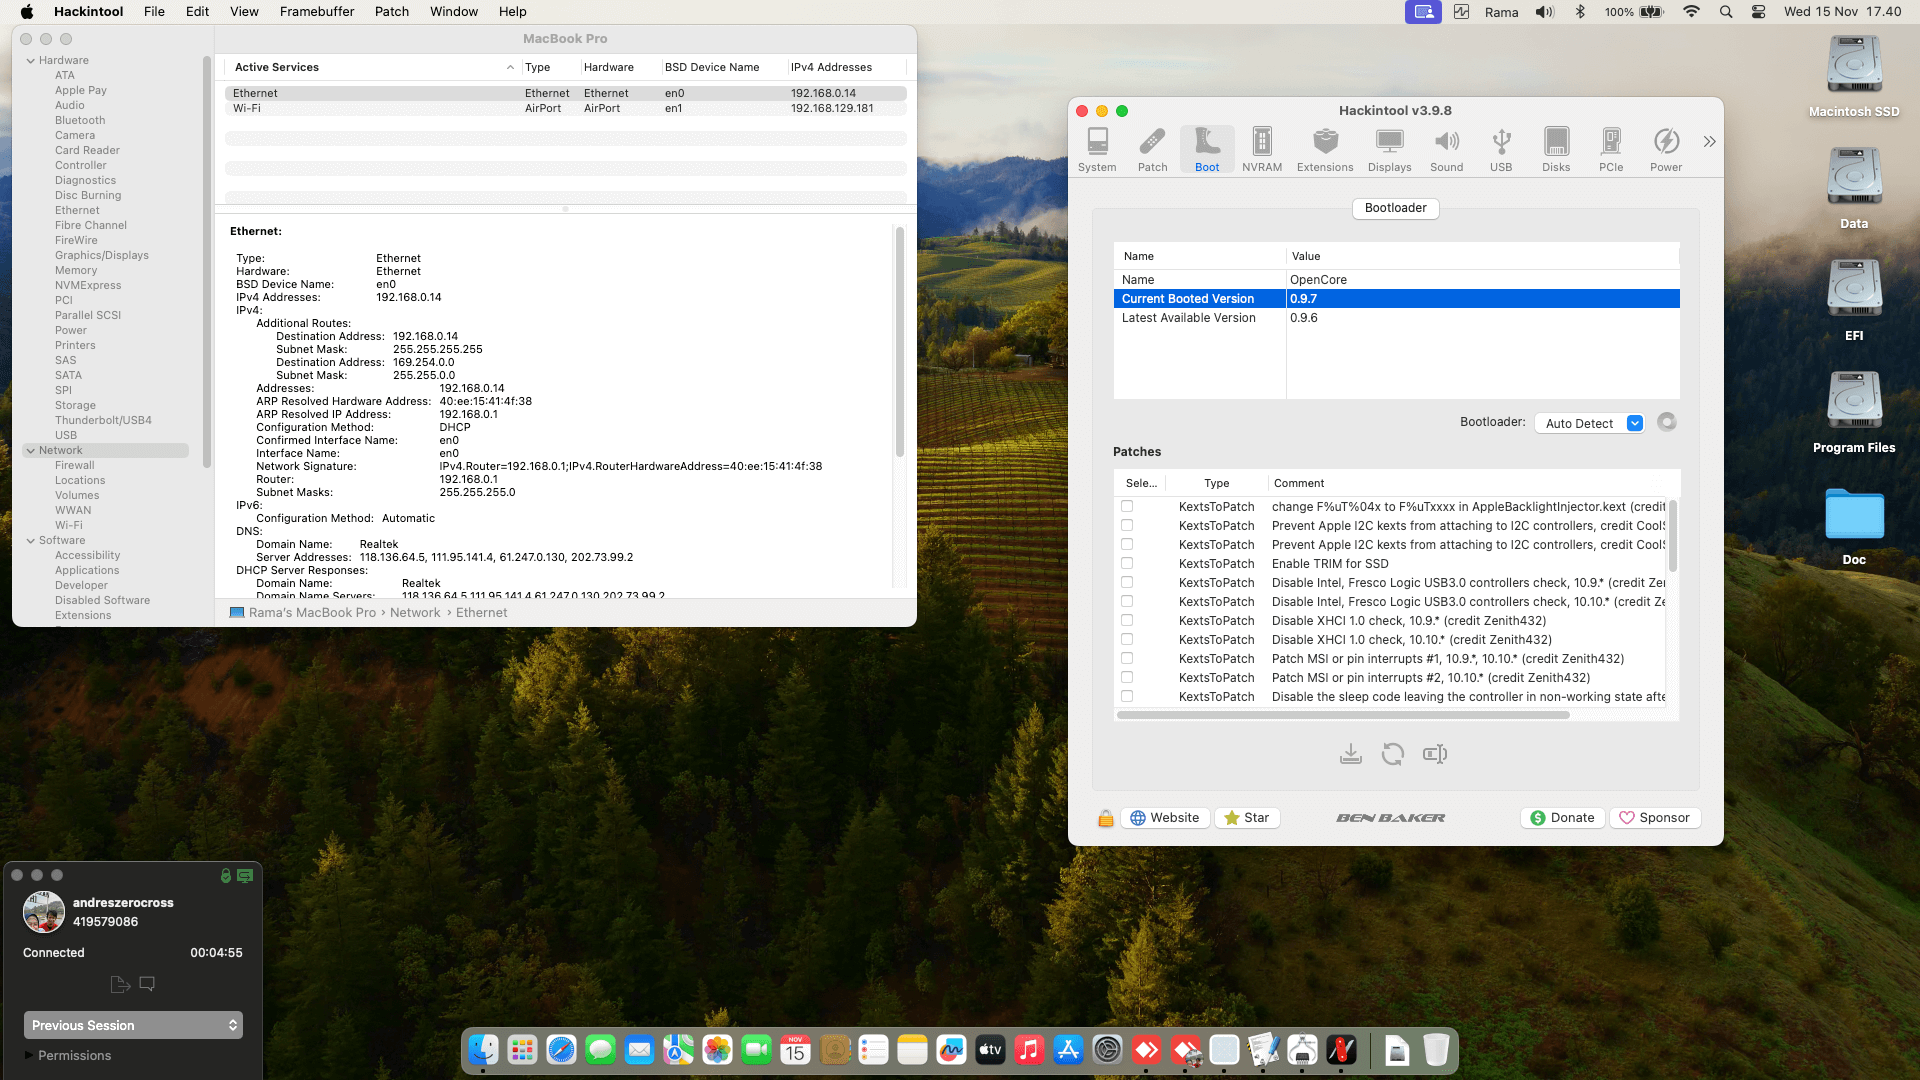Select the Latest Available Version row
This screenshot has height=1080, width=1920.
point(1396,318)
